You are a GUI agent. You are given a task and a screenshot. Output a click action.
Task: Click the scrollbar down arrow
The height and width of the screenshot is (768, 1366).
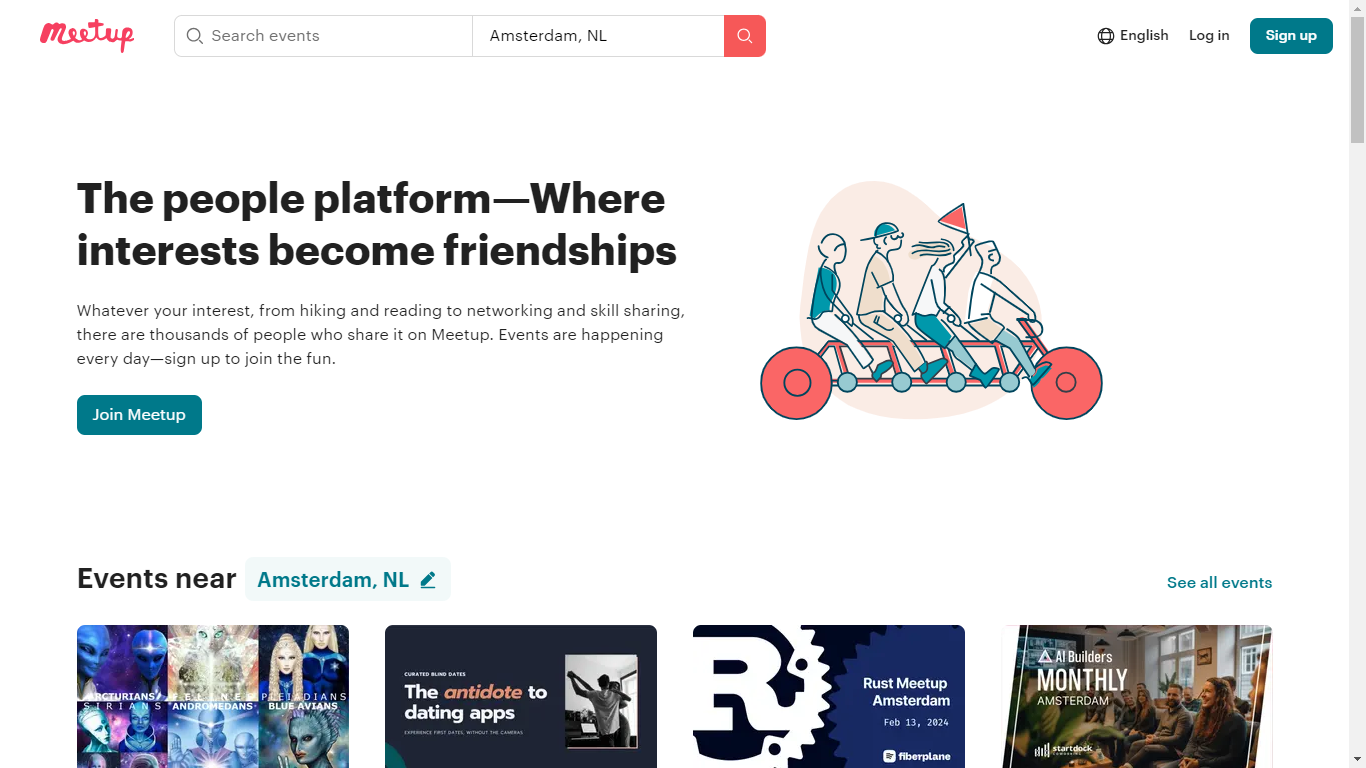click(x=1357, y=760)
